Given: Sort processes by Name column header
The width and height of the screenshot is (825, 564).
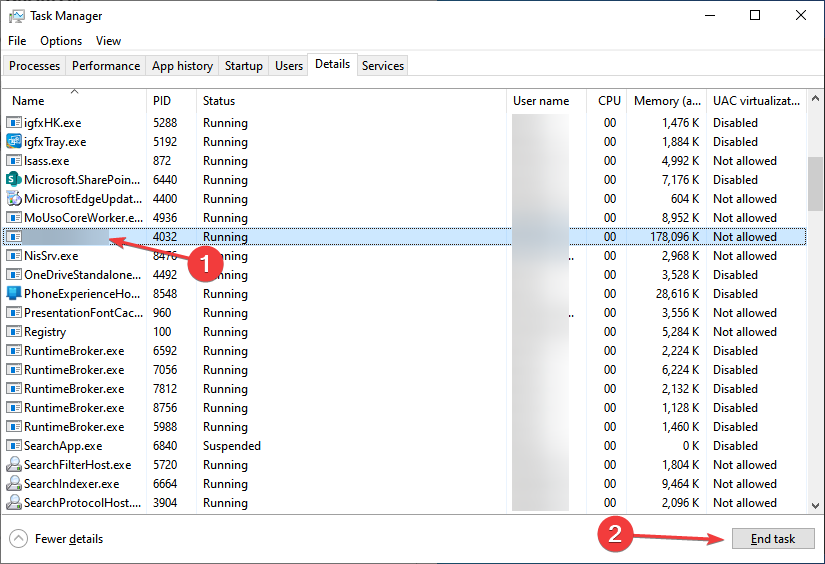Looking at the screenshot, I should click(x=28, y=101).
